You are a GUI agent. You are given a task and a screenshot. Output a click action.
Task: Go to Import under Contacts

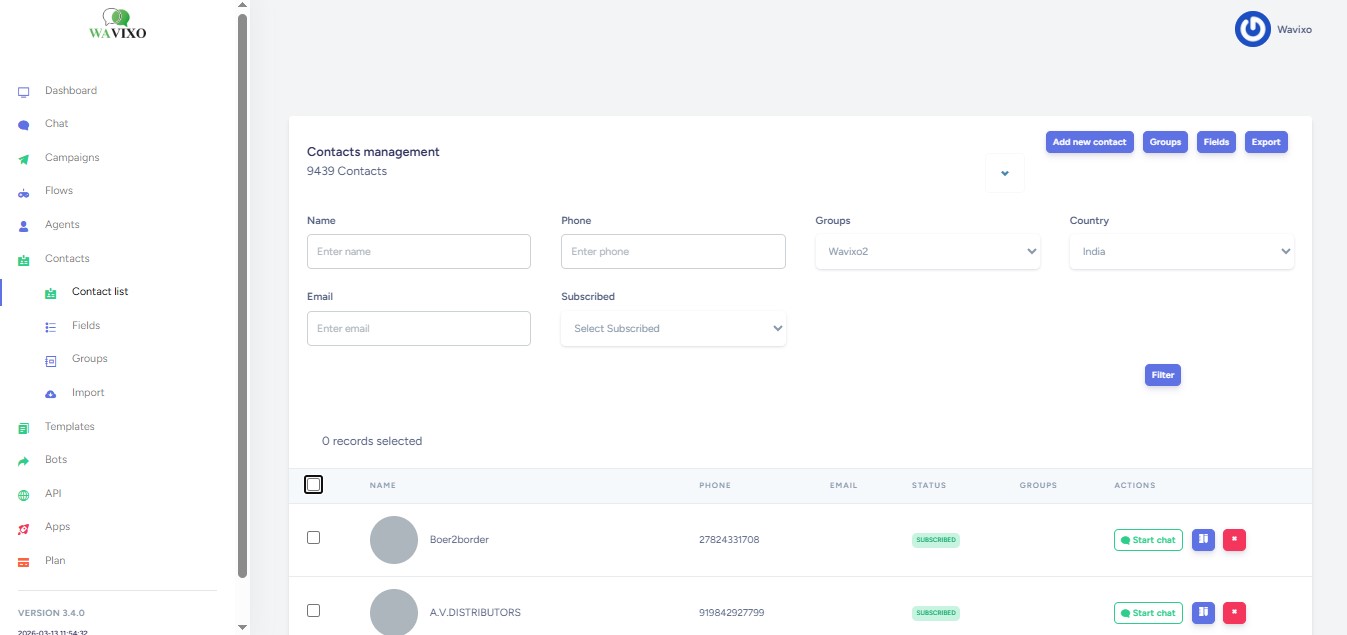88,393
